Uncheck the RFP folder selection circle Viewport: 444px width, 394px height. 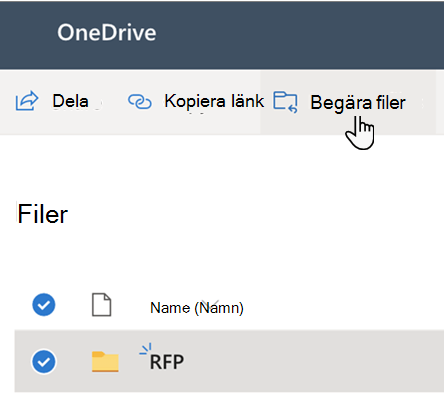(44, 362)
